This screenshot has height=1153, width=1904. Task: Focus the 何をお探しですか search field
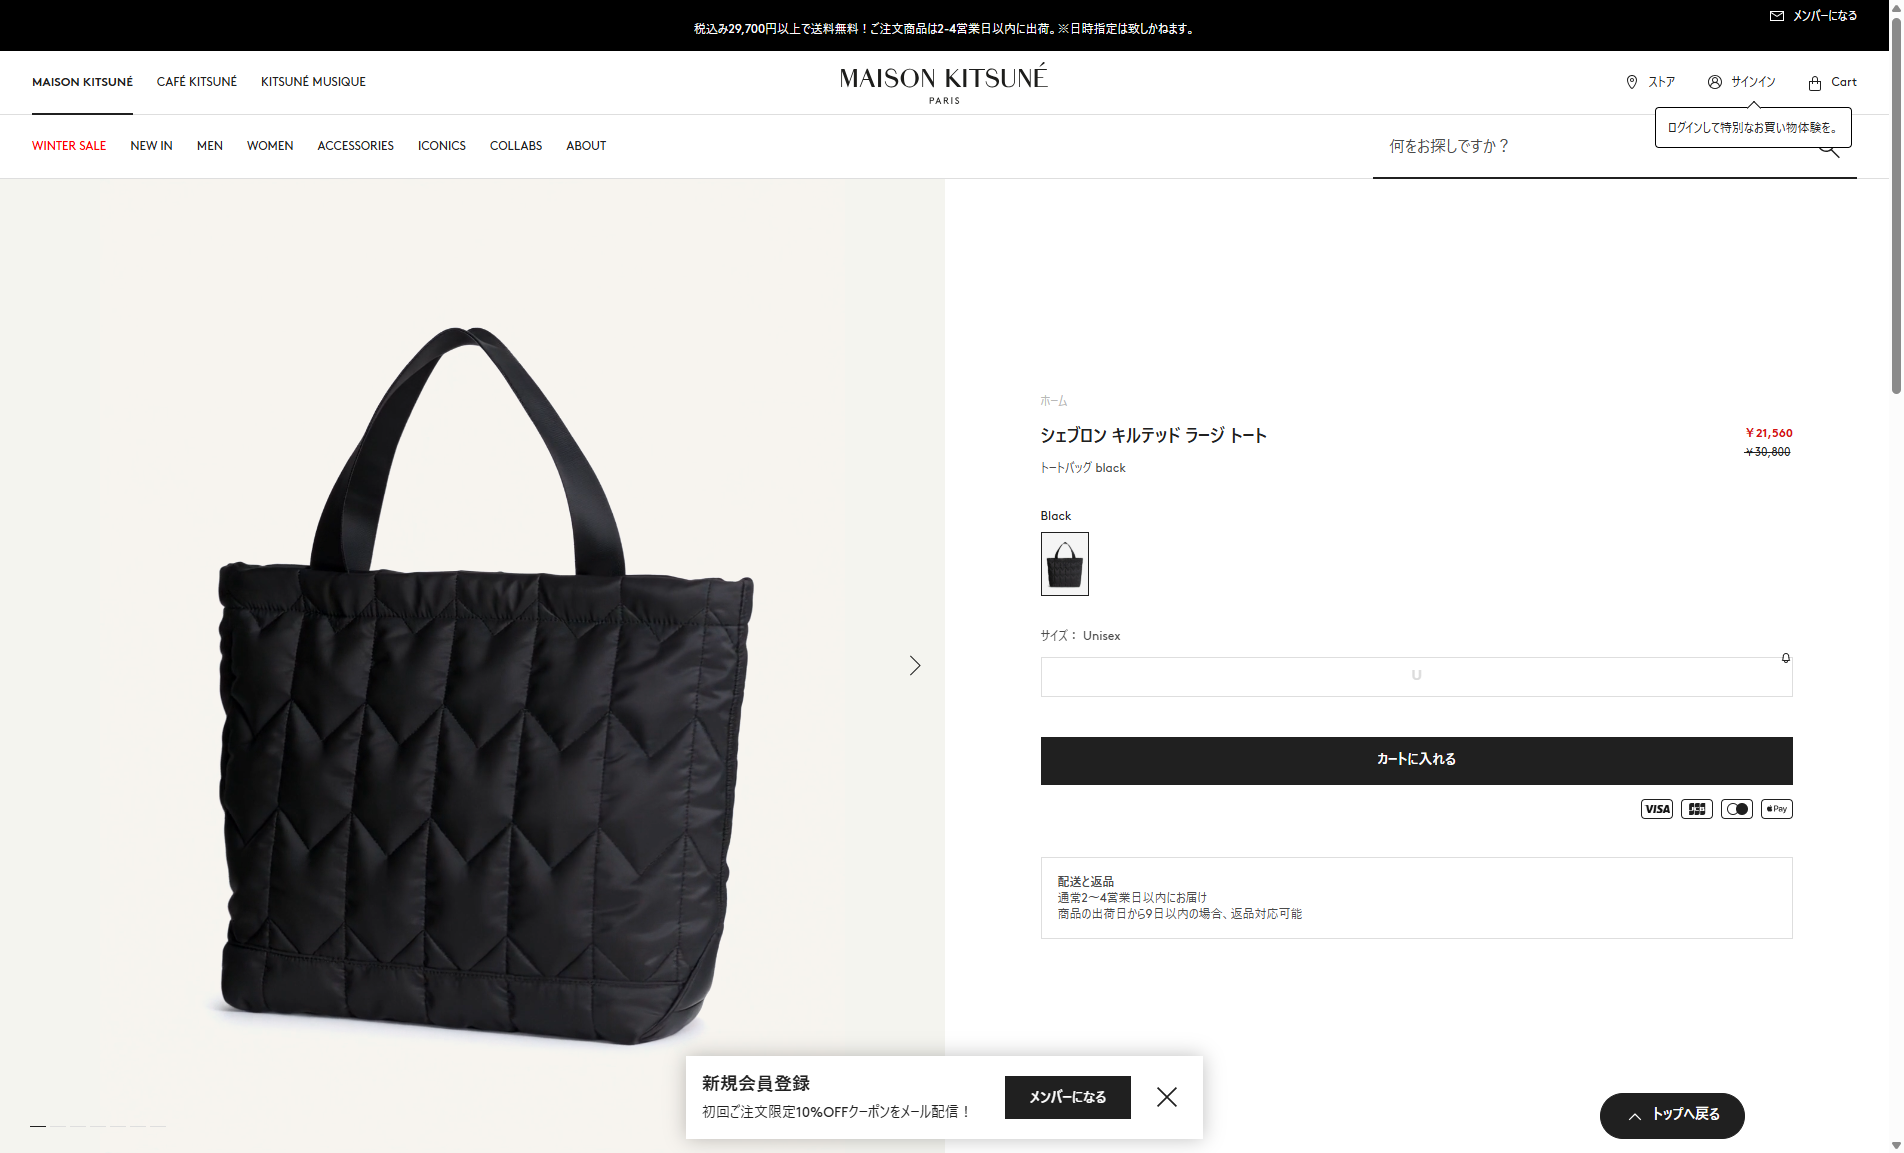coord(1600,147)
